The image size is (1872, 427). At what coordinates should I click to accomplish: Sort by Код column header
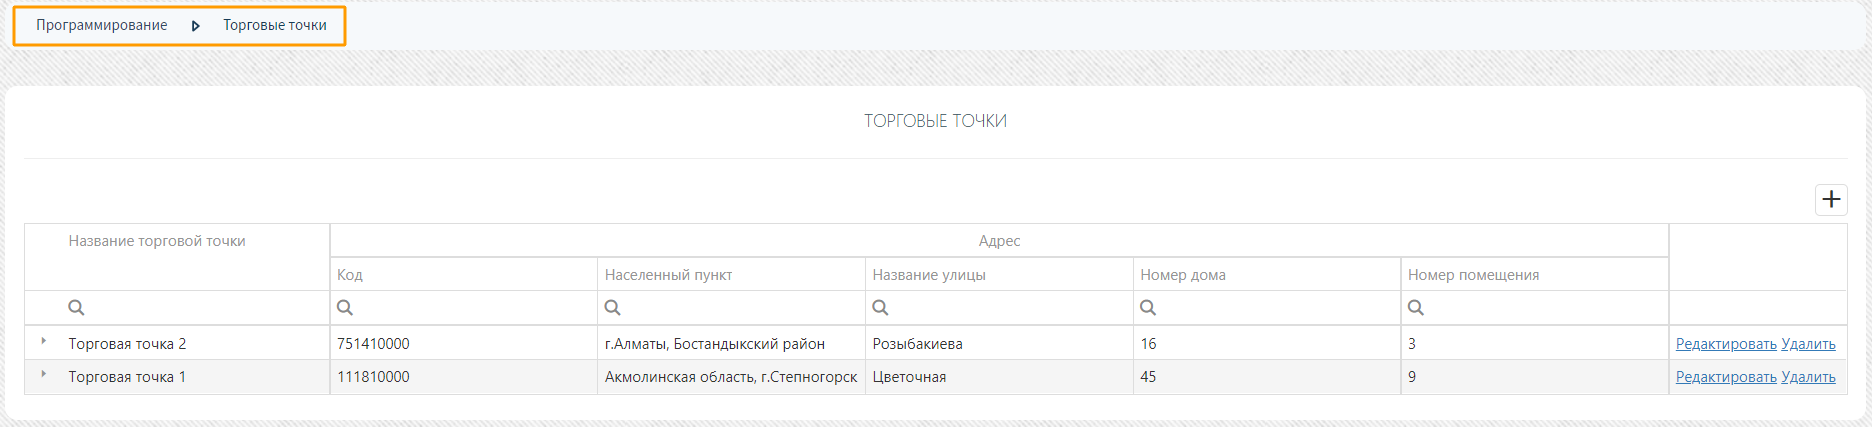[349, 275]
